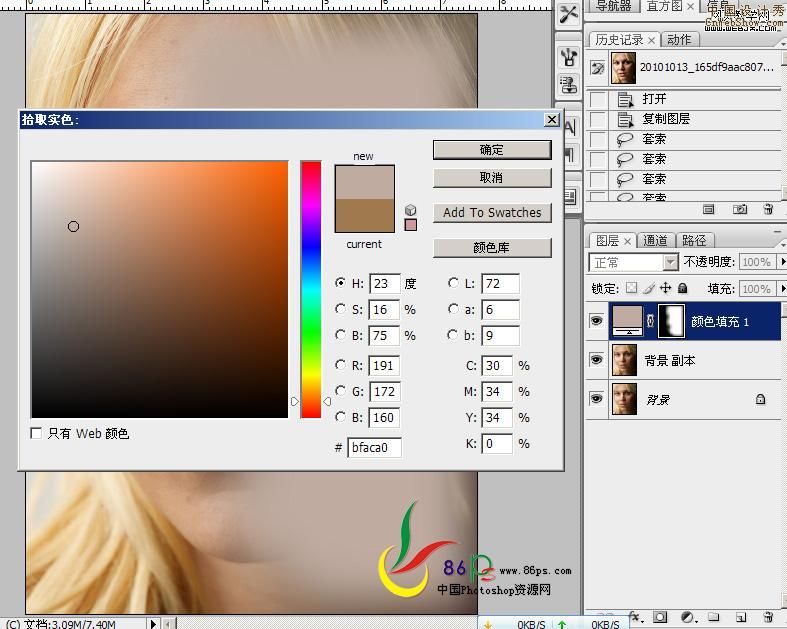The image size is (787, 629).
Task: Open the Layers panel flyout menu arrow
Action: point(783,244)
